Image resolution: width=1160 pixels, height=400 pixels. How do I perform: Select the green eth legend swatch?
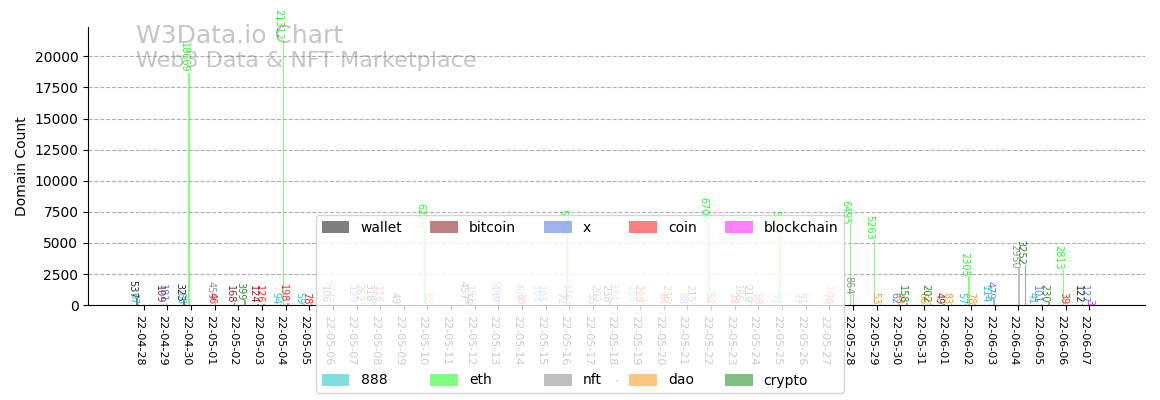444,380
